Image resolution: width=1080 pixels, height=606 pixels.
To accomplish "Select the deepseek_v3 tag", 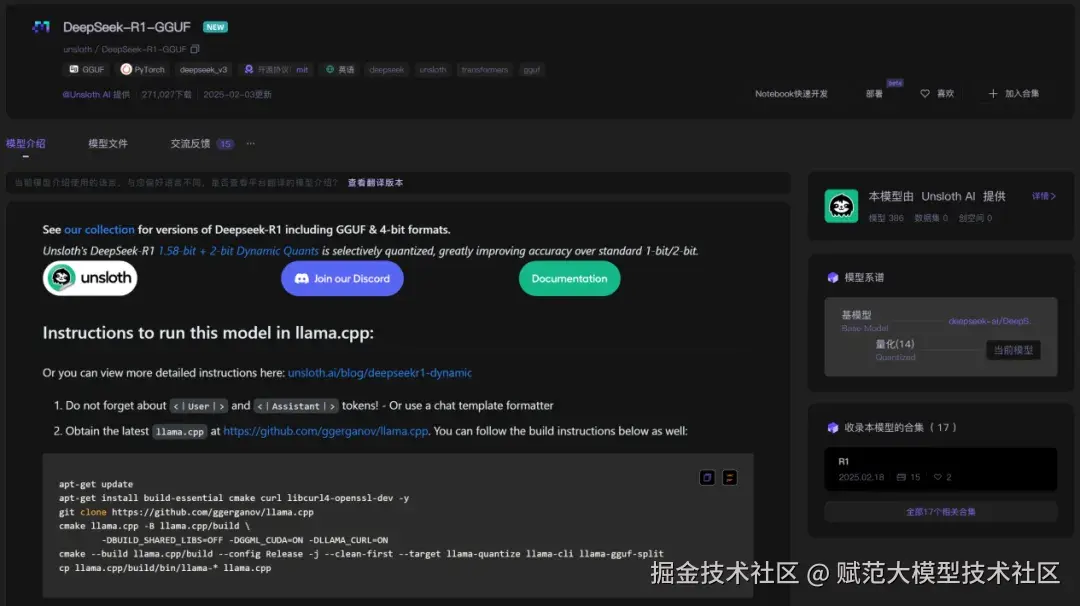I will click(203, 70).
